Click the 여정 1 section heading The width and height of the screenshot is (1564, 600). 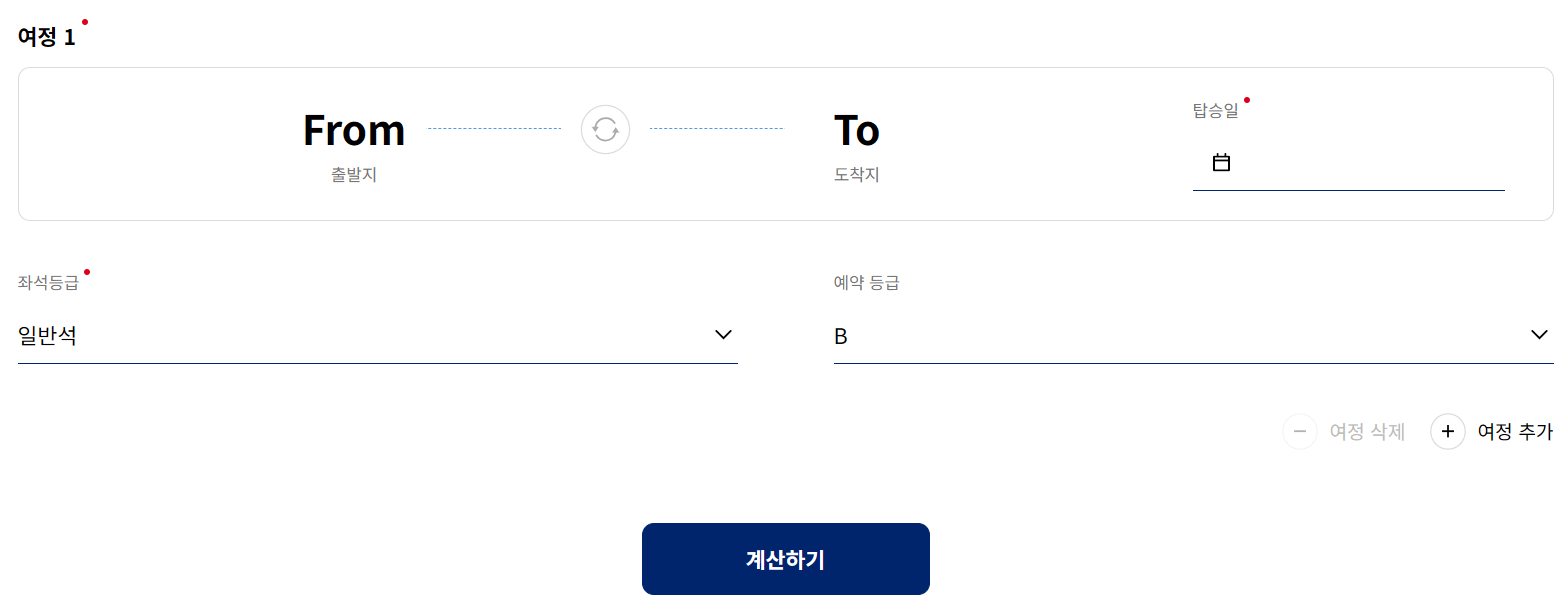[47, 35]
